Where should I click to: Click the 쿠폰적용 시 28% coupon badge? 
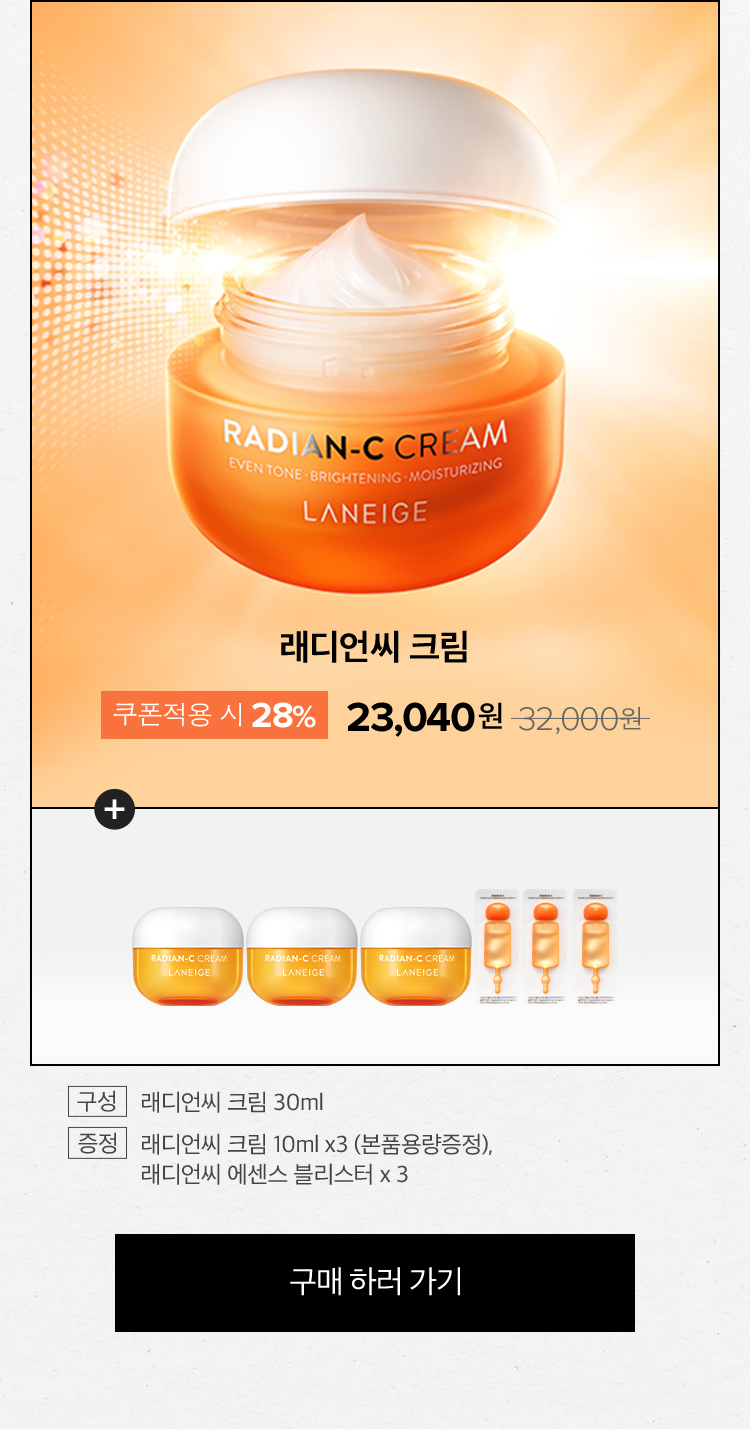click(x=214, y=715)
